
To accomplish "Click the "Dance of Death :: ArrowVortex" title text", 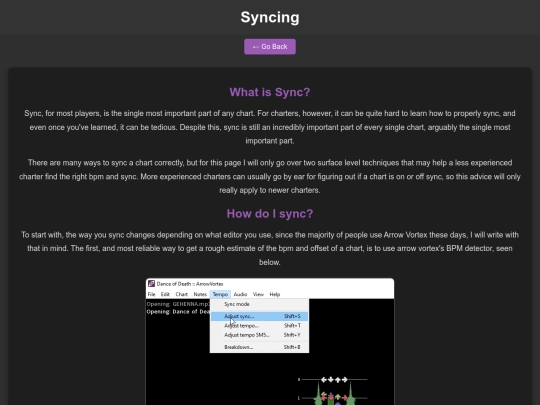I will point(190,284).
